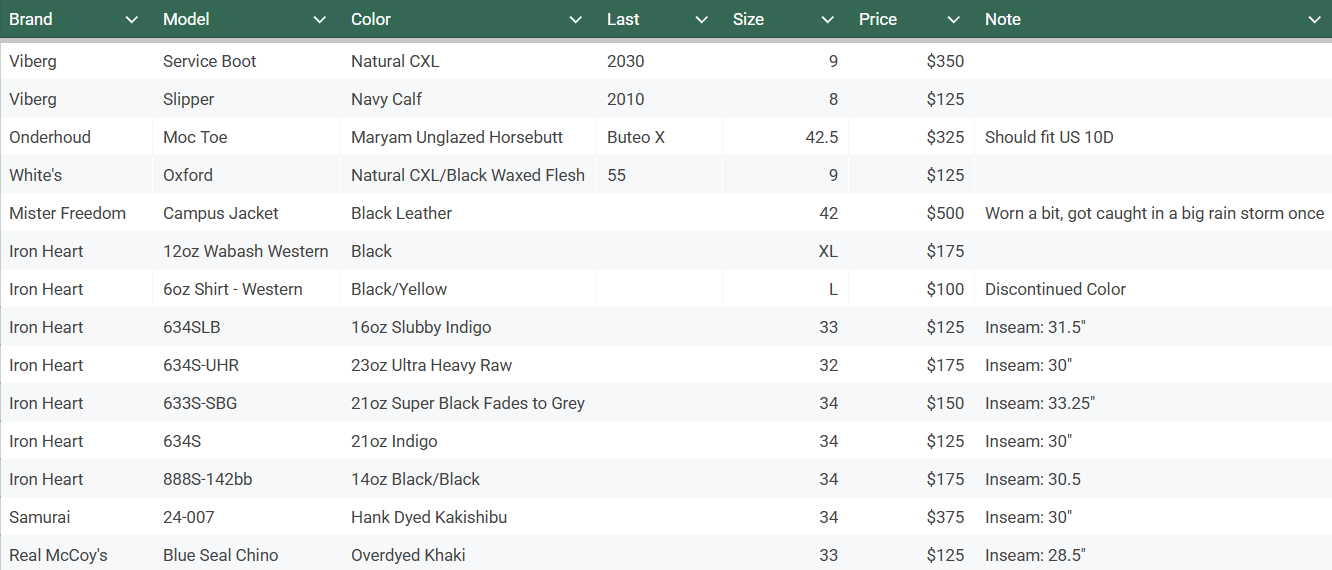The height and width of the screenshot is (570, 1332).
Task: Select the Samurai brand cell
Action: (76, 517)
